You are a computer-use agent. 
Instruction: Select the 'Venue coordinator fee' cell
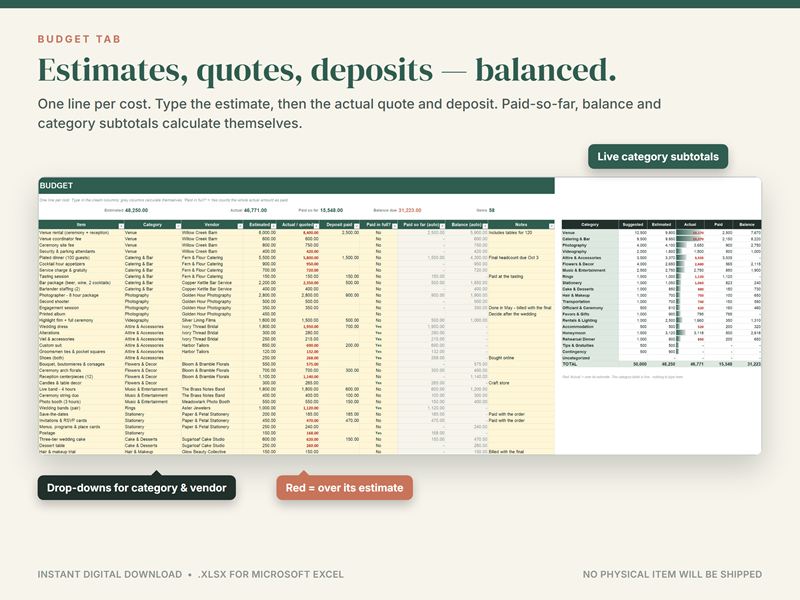coord(81,239)
